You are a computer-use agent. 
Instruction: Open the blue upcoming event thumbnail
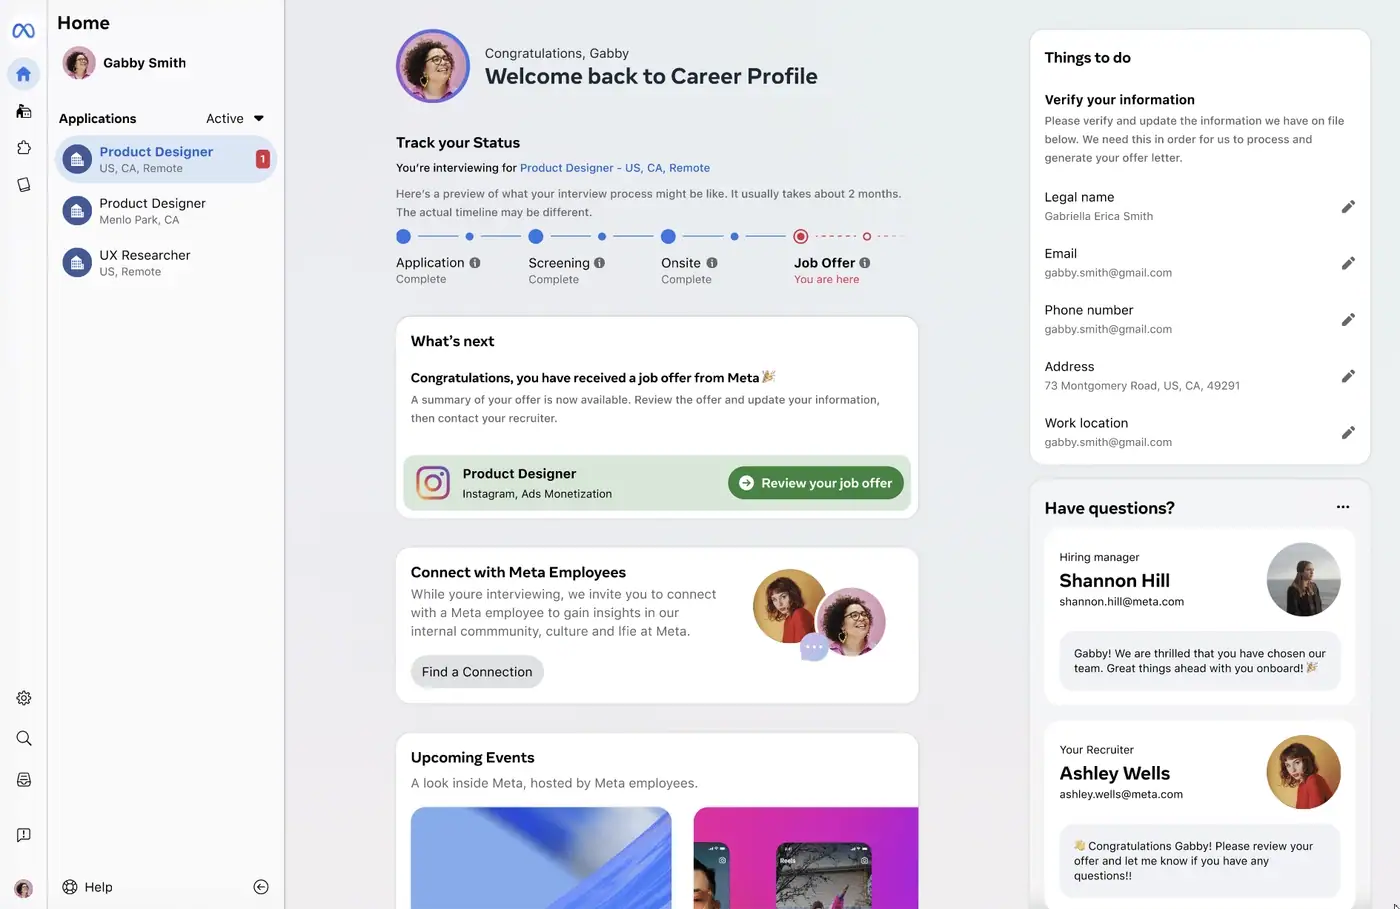[541, 858]
